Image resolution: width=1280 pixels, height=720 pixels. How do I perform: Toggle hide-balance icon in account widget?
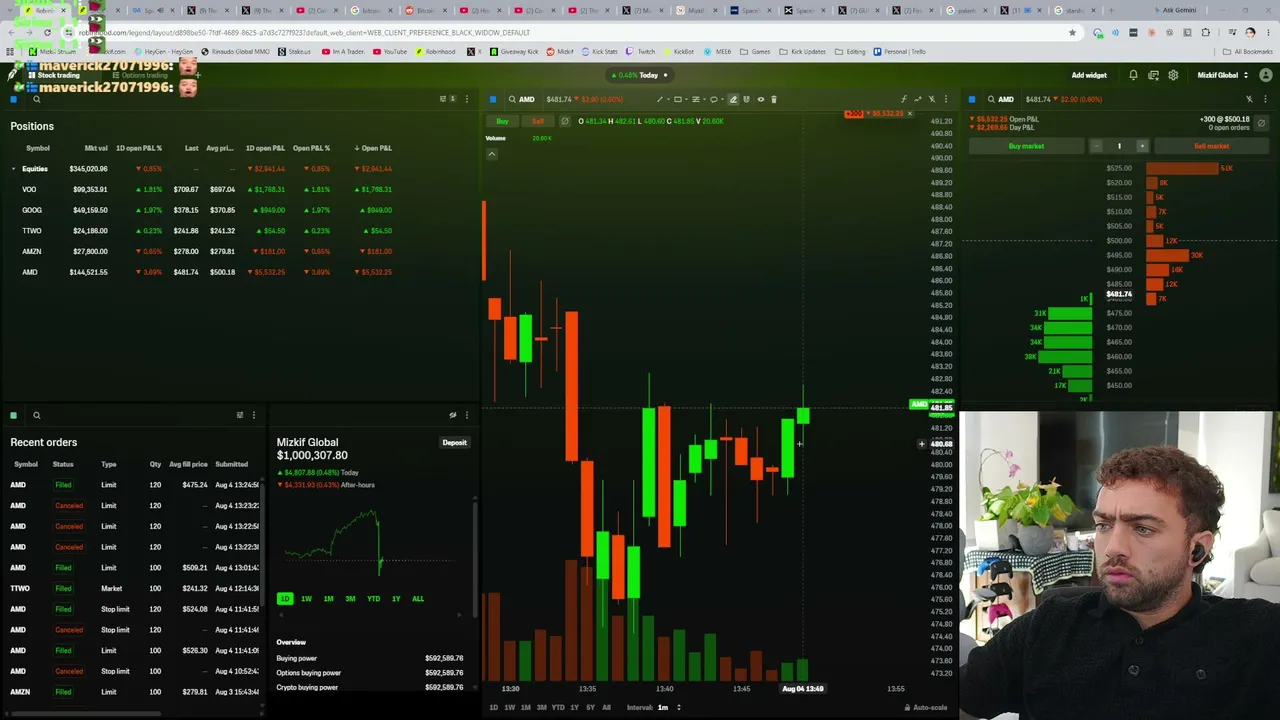(452, 415)
